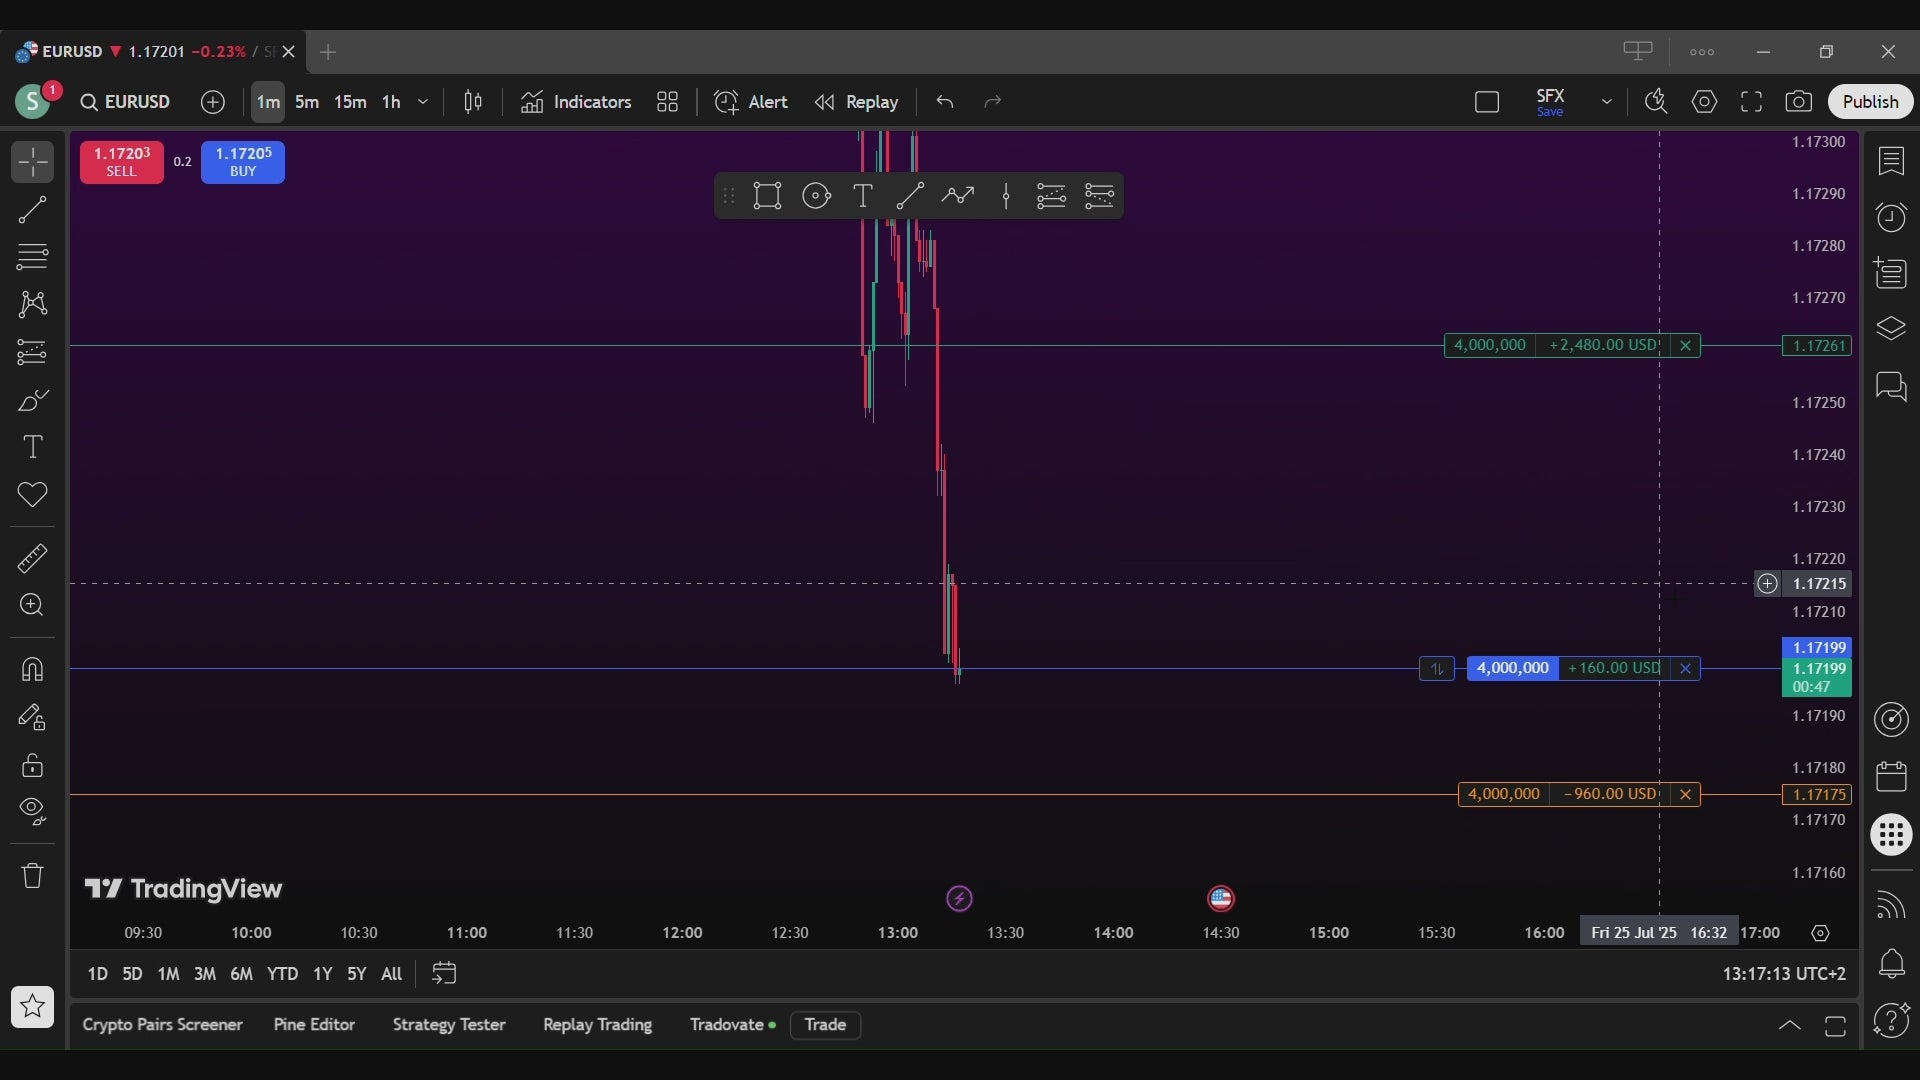
Task: Start bar Replay mode
Action: (x=856, y=102)
